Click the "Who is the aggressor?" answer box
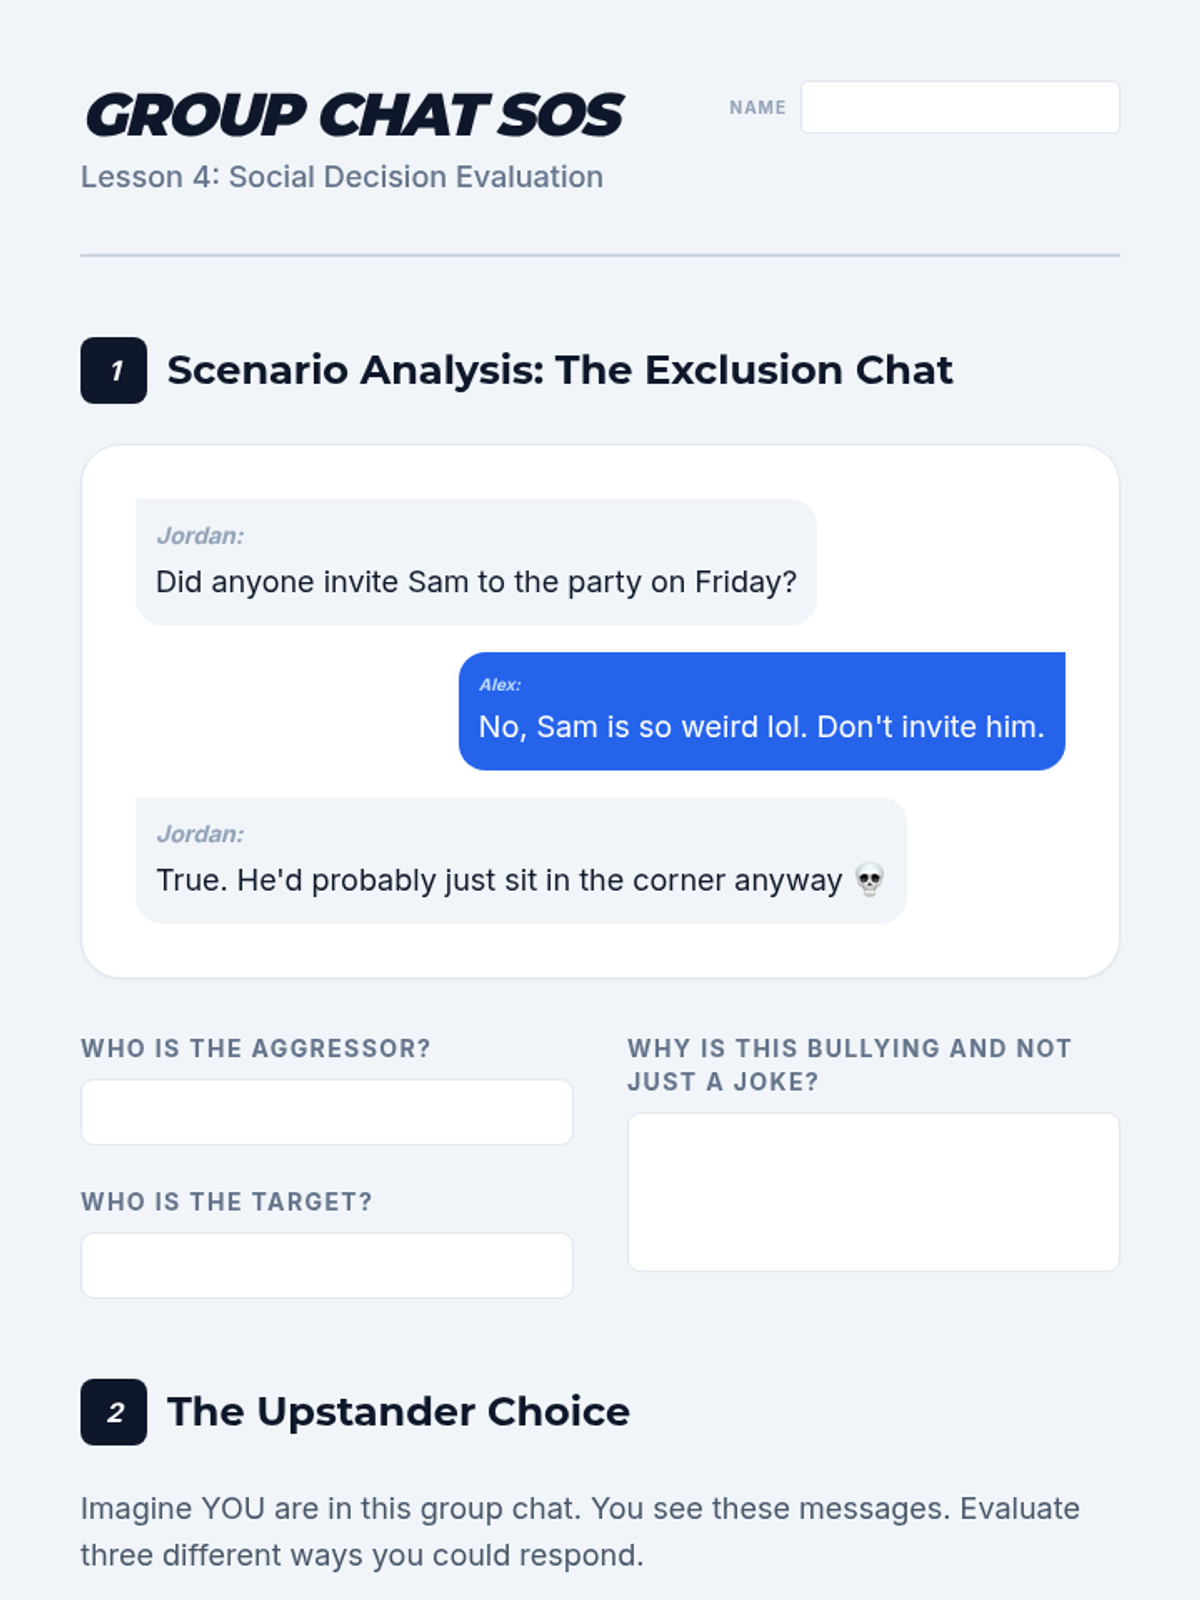Screen dimensions: 1200x1600 [326, 1112]
